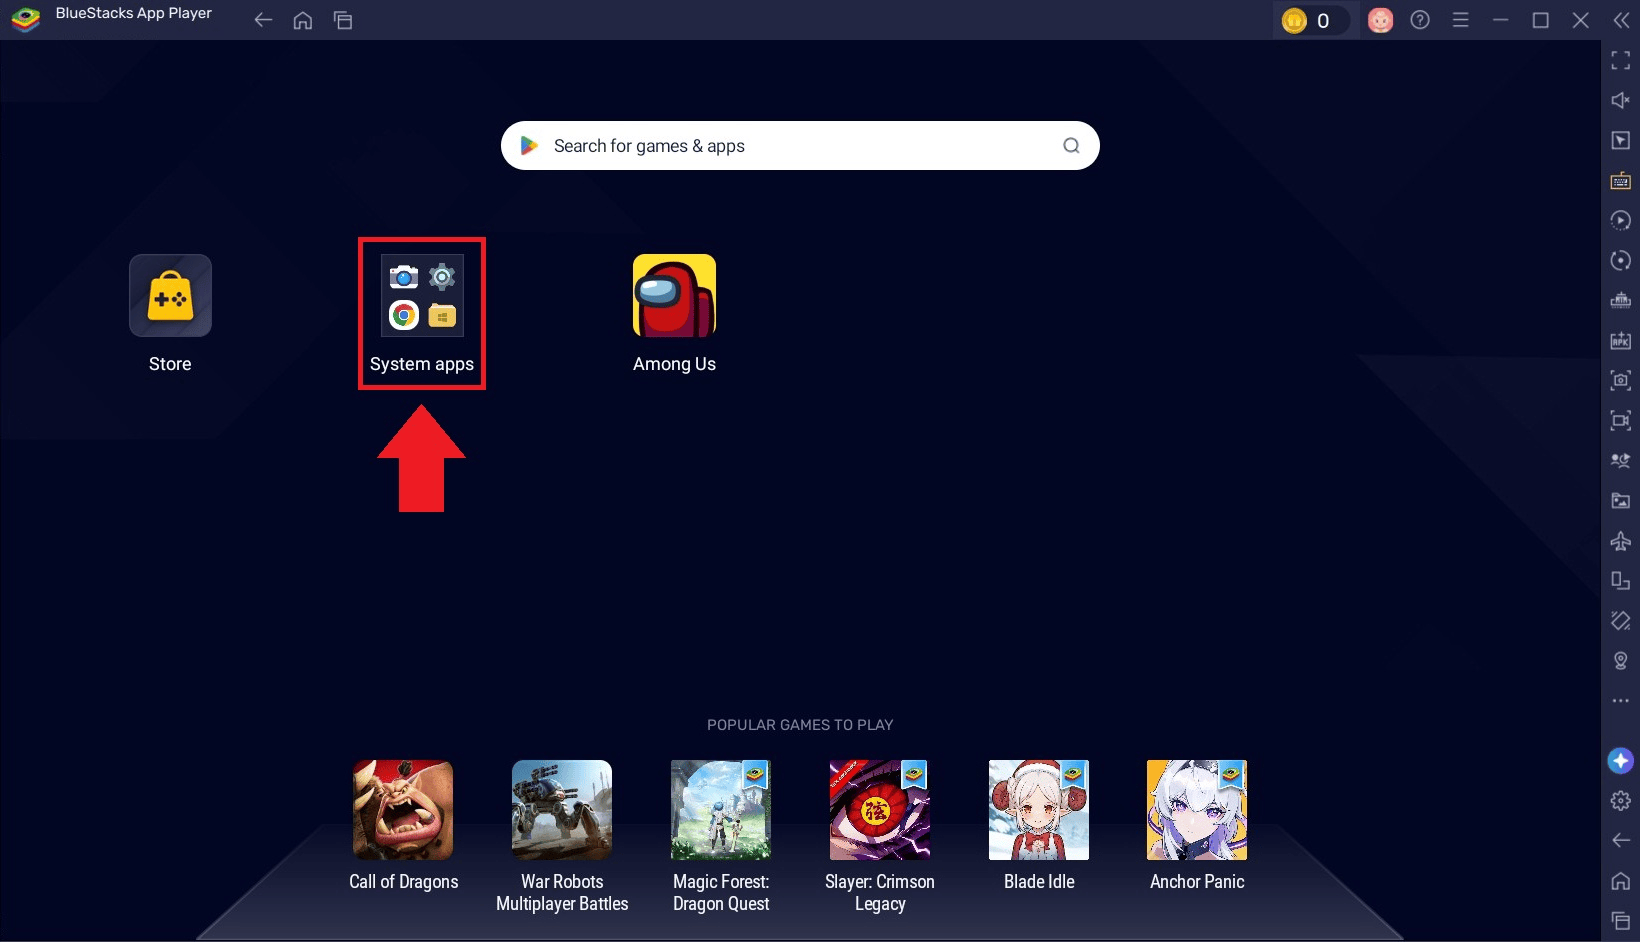Open the multi-instance manager icon
This screenshot has width=1640, height=942.
[x=1621, y=300]
